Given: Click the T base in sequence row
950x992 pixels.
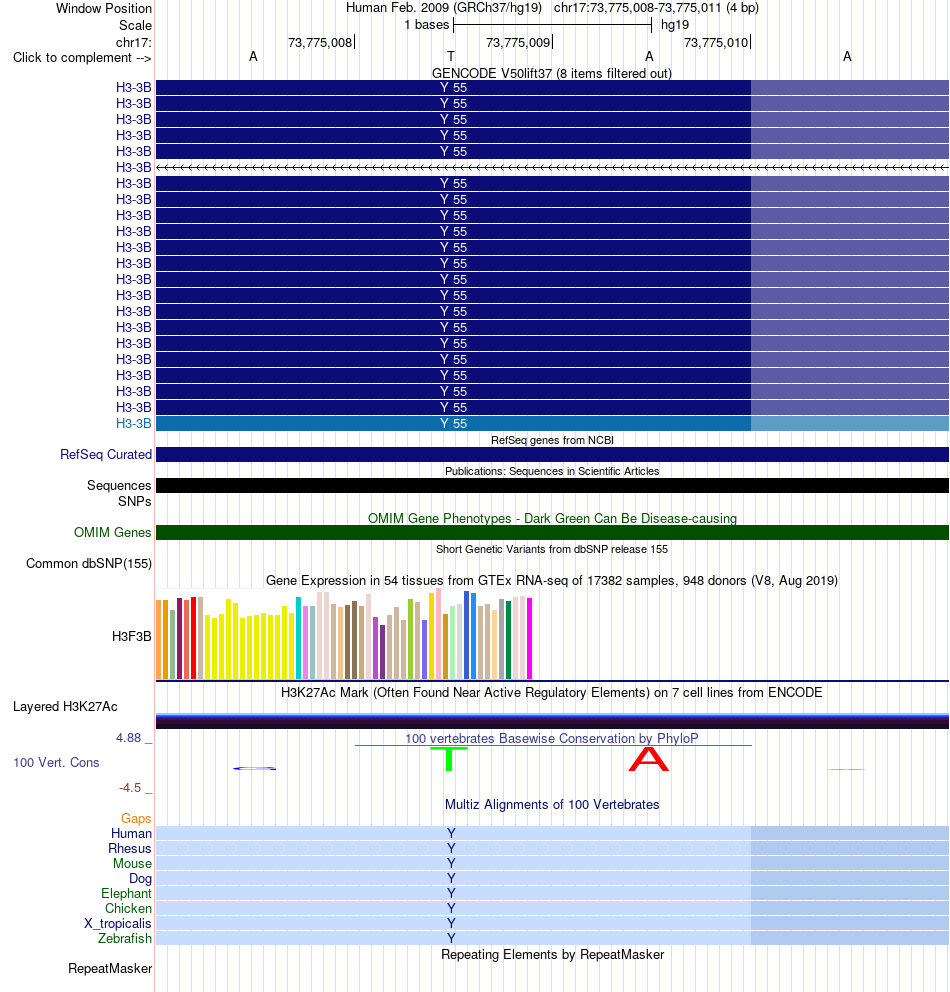Looking at the screenshot, I should click(x=451, y=56).
